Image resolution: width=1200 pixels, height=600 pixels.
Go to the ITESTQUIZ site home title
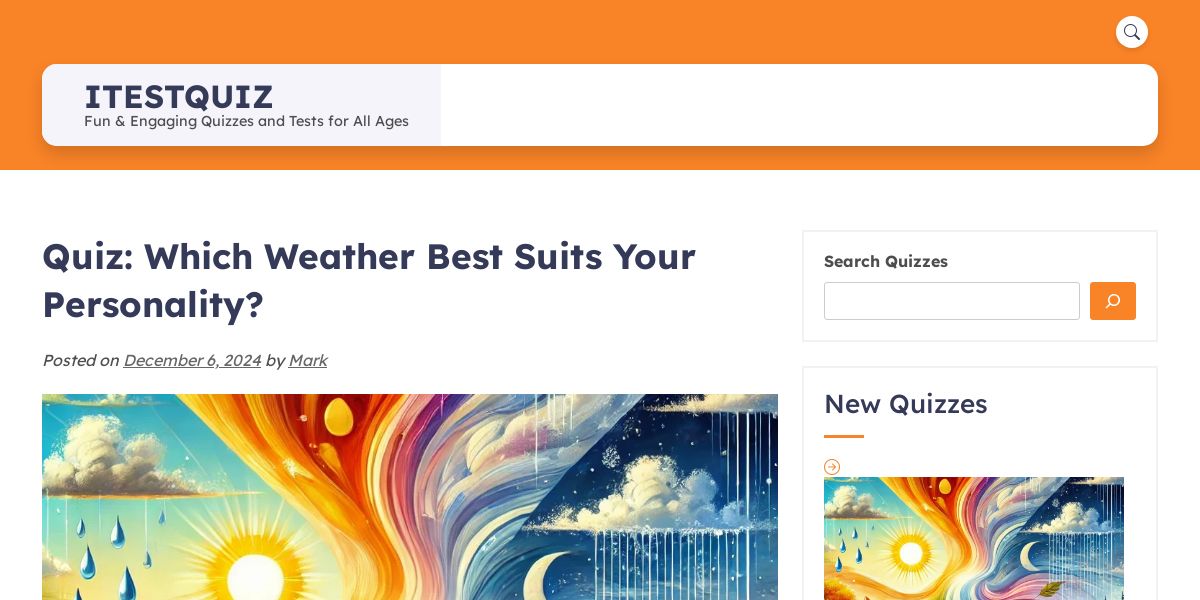click(x=178, y=97)
